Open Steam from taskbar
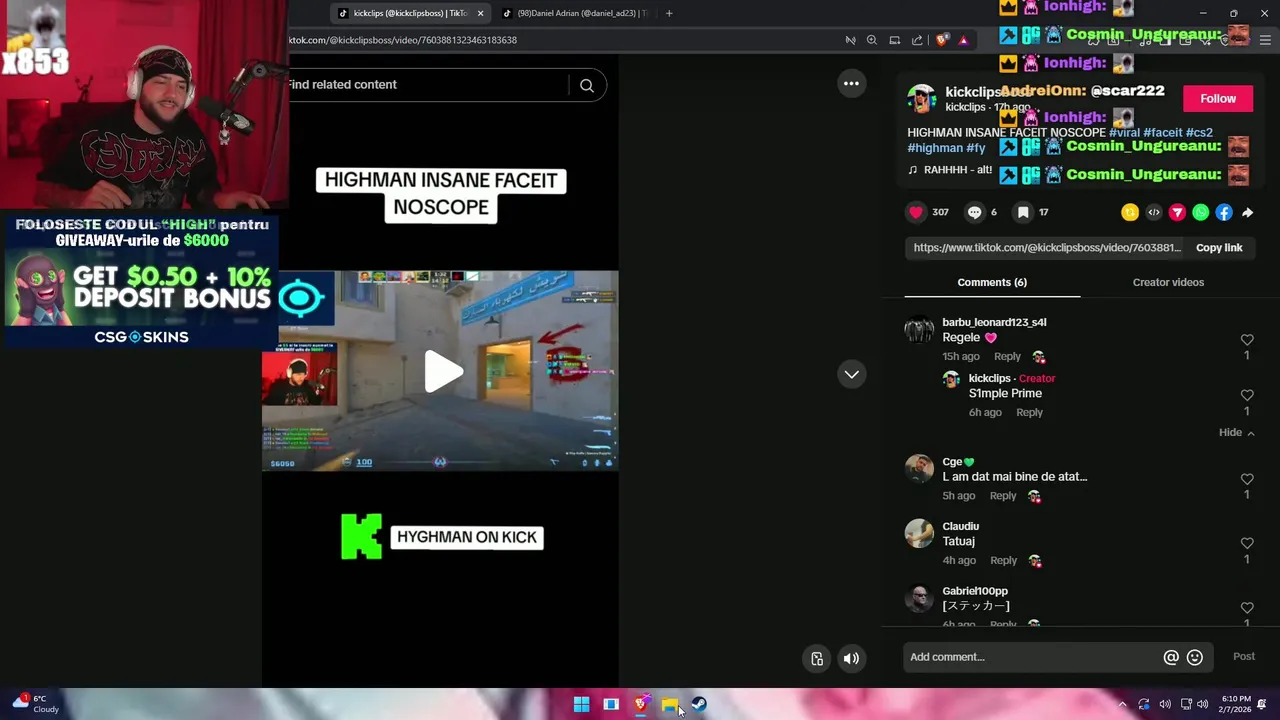The height and width of the screenshot is (720, 1280). click(x=699, y=704)
